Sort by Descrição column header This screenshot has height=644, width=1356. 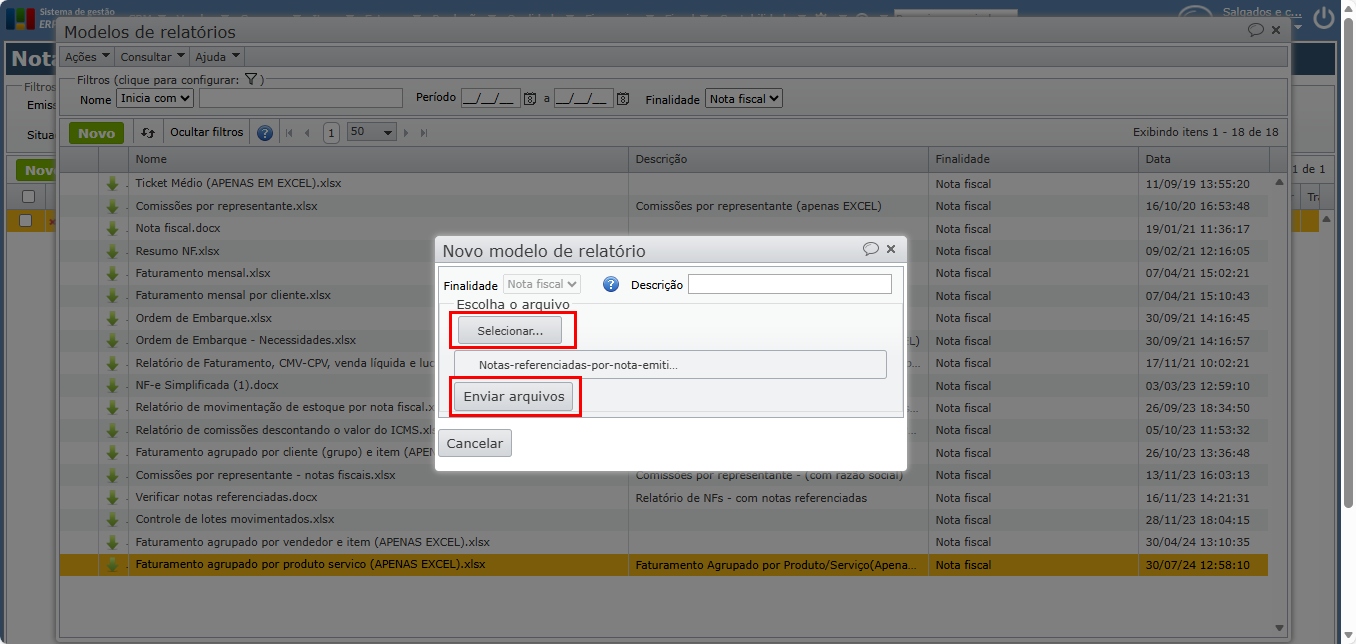tap(778, 159)
